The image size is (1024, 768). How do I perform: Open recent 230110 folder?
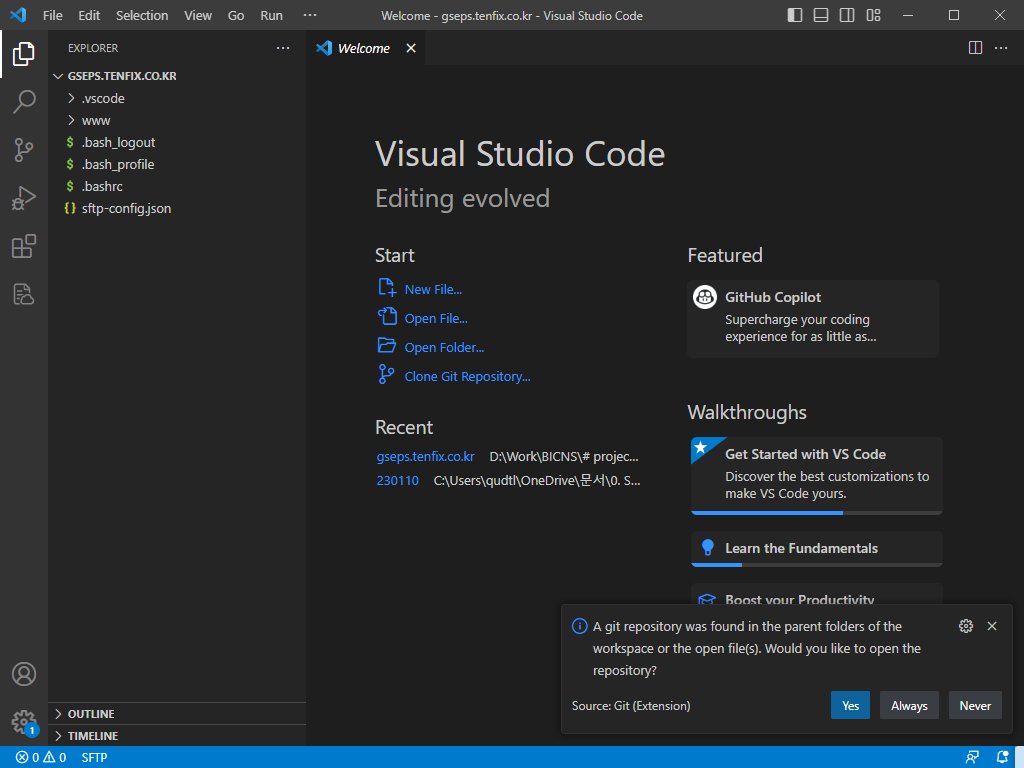(397, 481)
